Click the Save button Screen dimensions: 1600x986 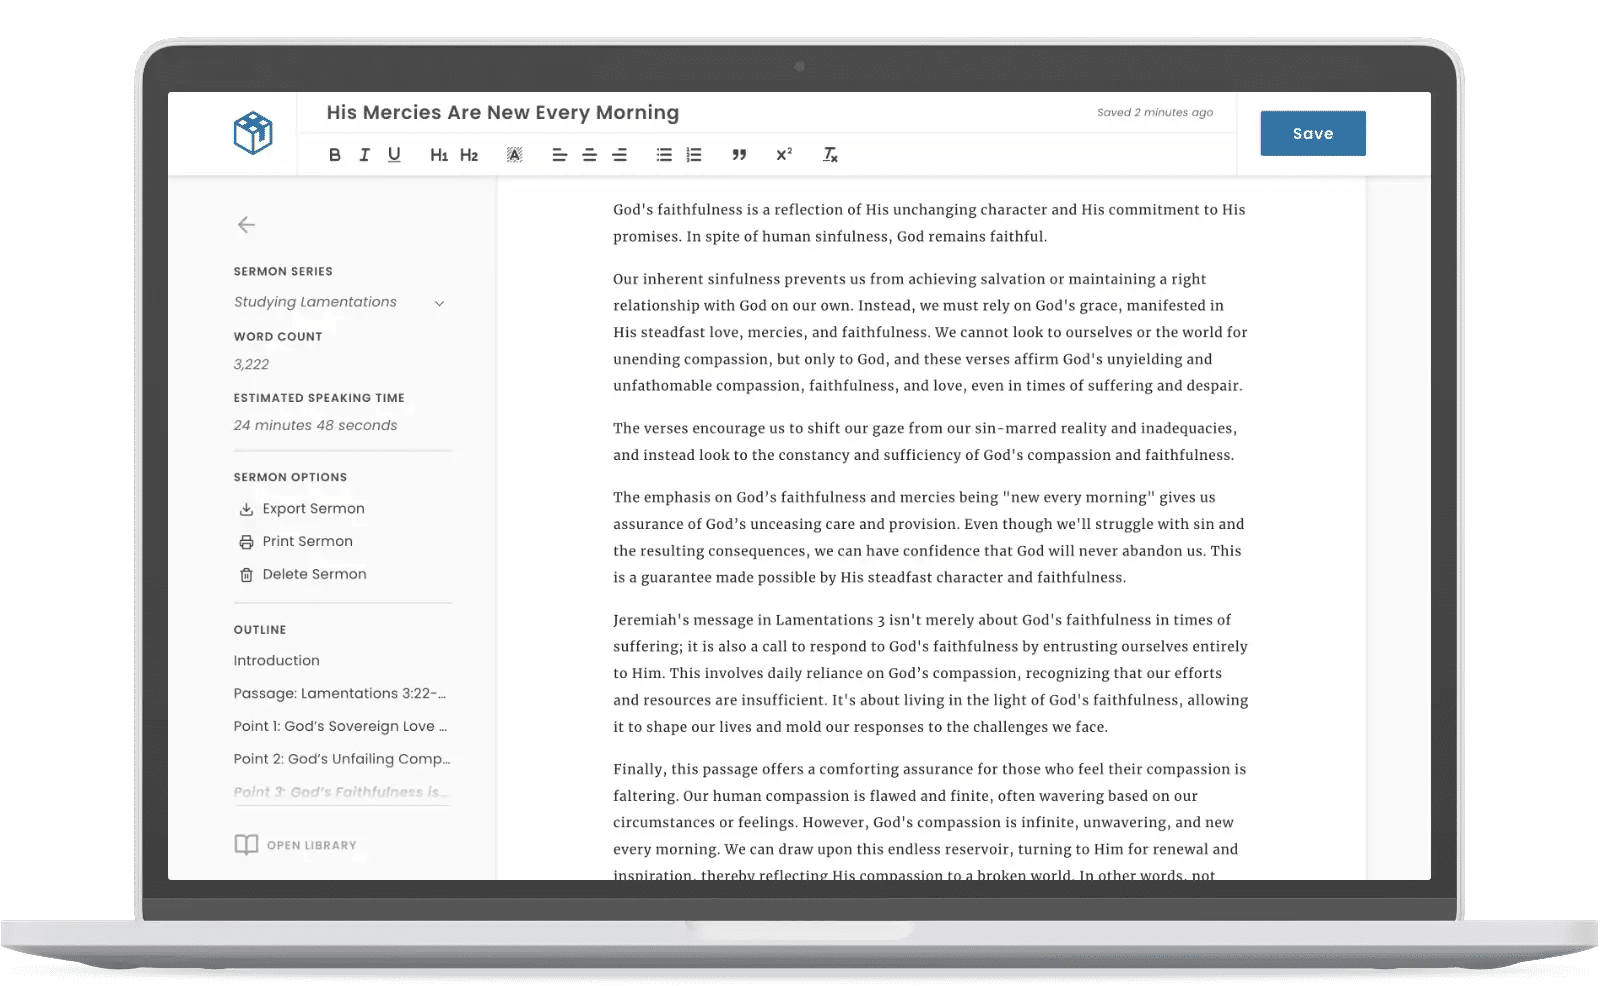(x=1312, y=133)
